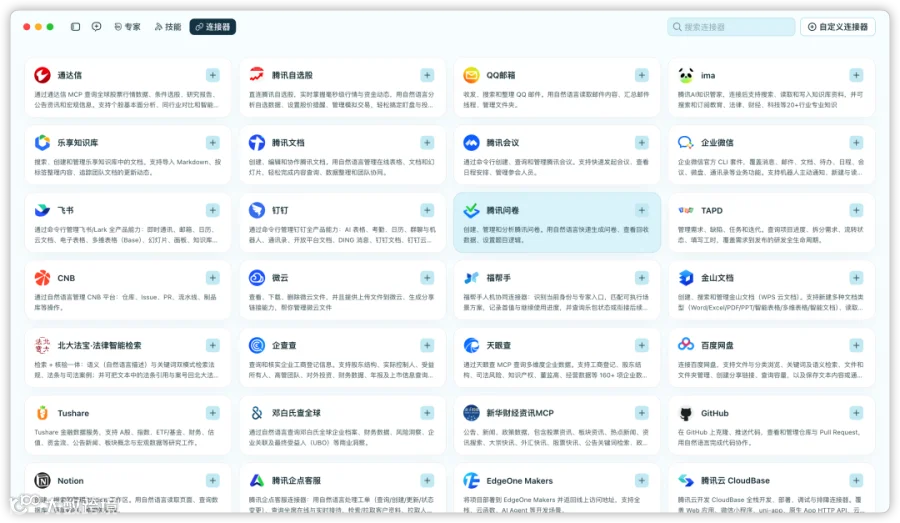Click the 自定义连接器 button
Viewport: 900px width, 523px height.
(837, 26)
